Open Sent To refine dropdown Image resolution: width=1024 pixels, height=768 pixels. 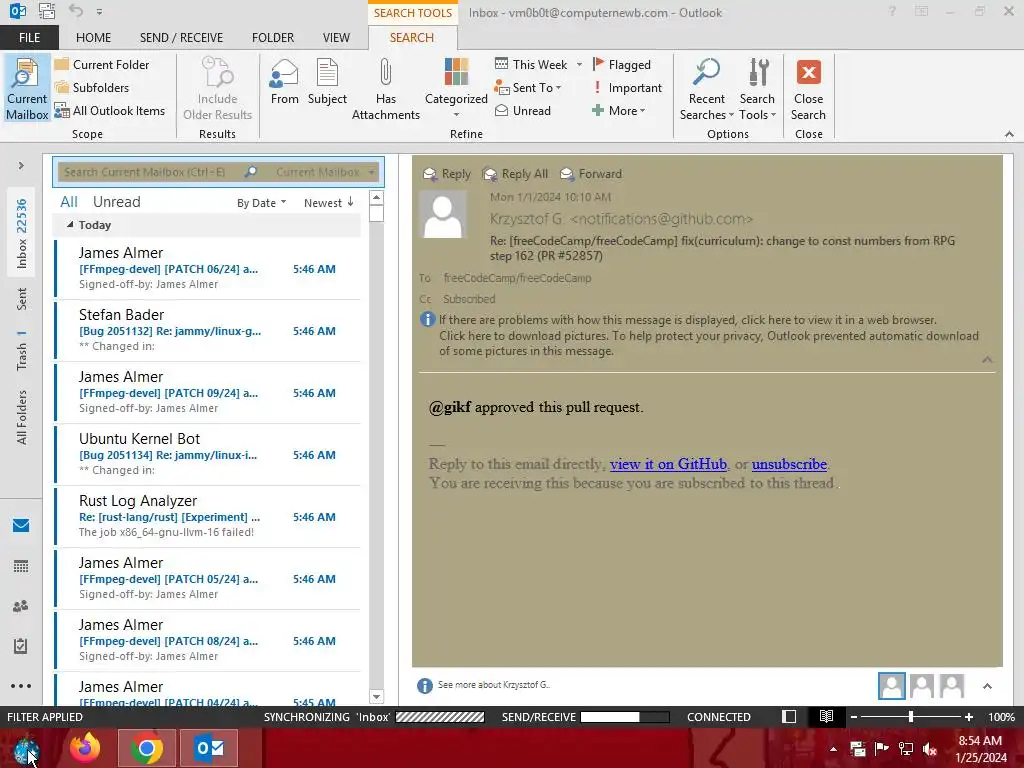point(528,88)
